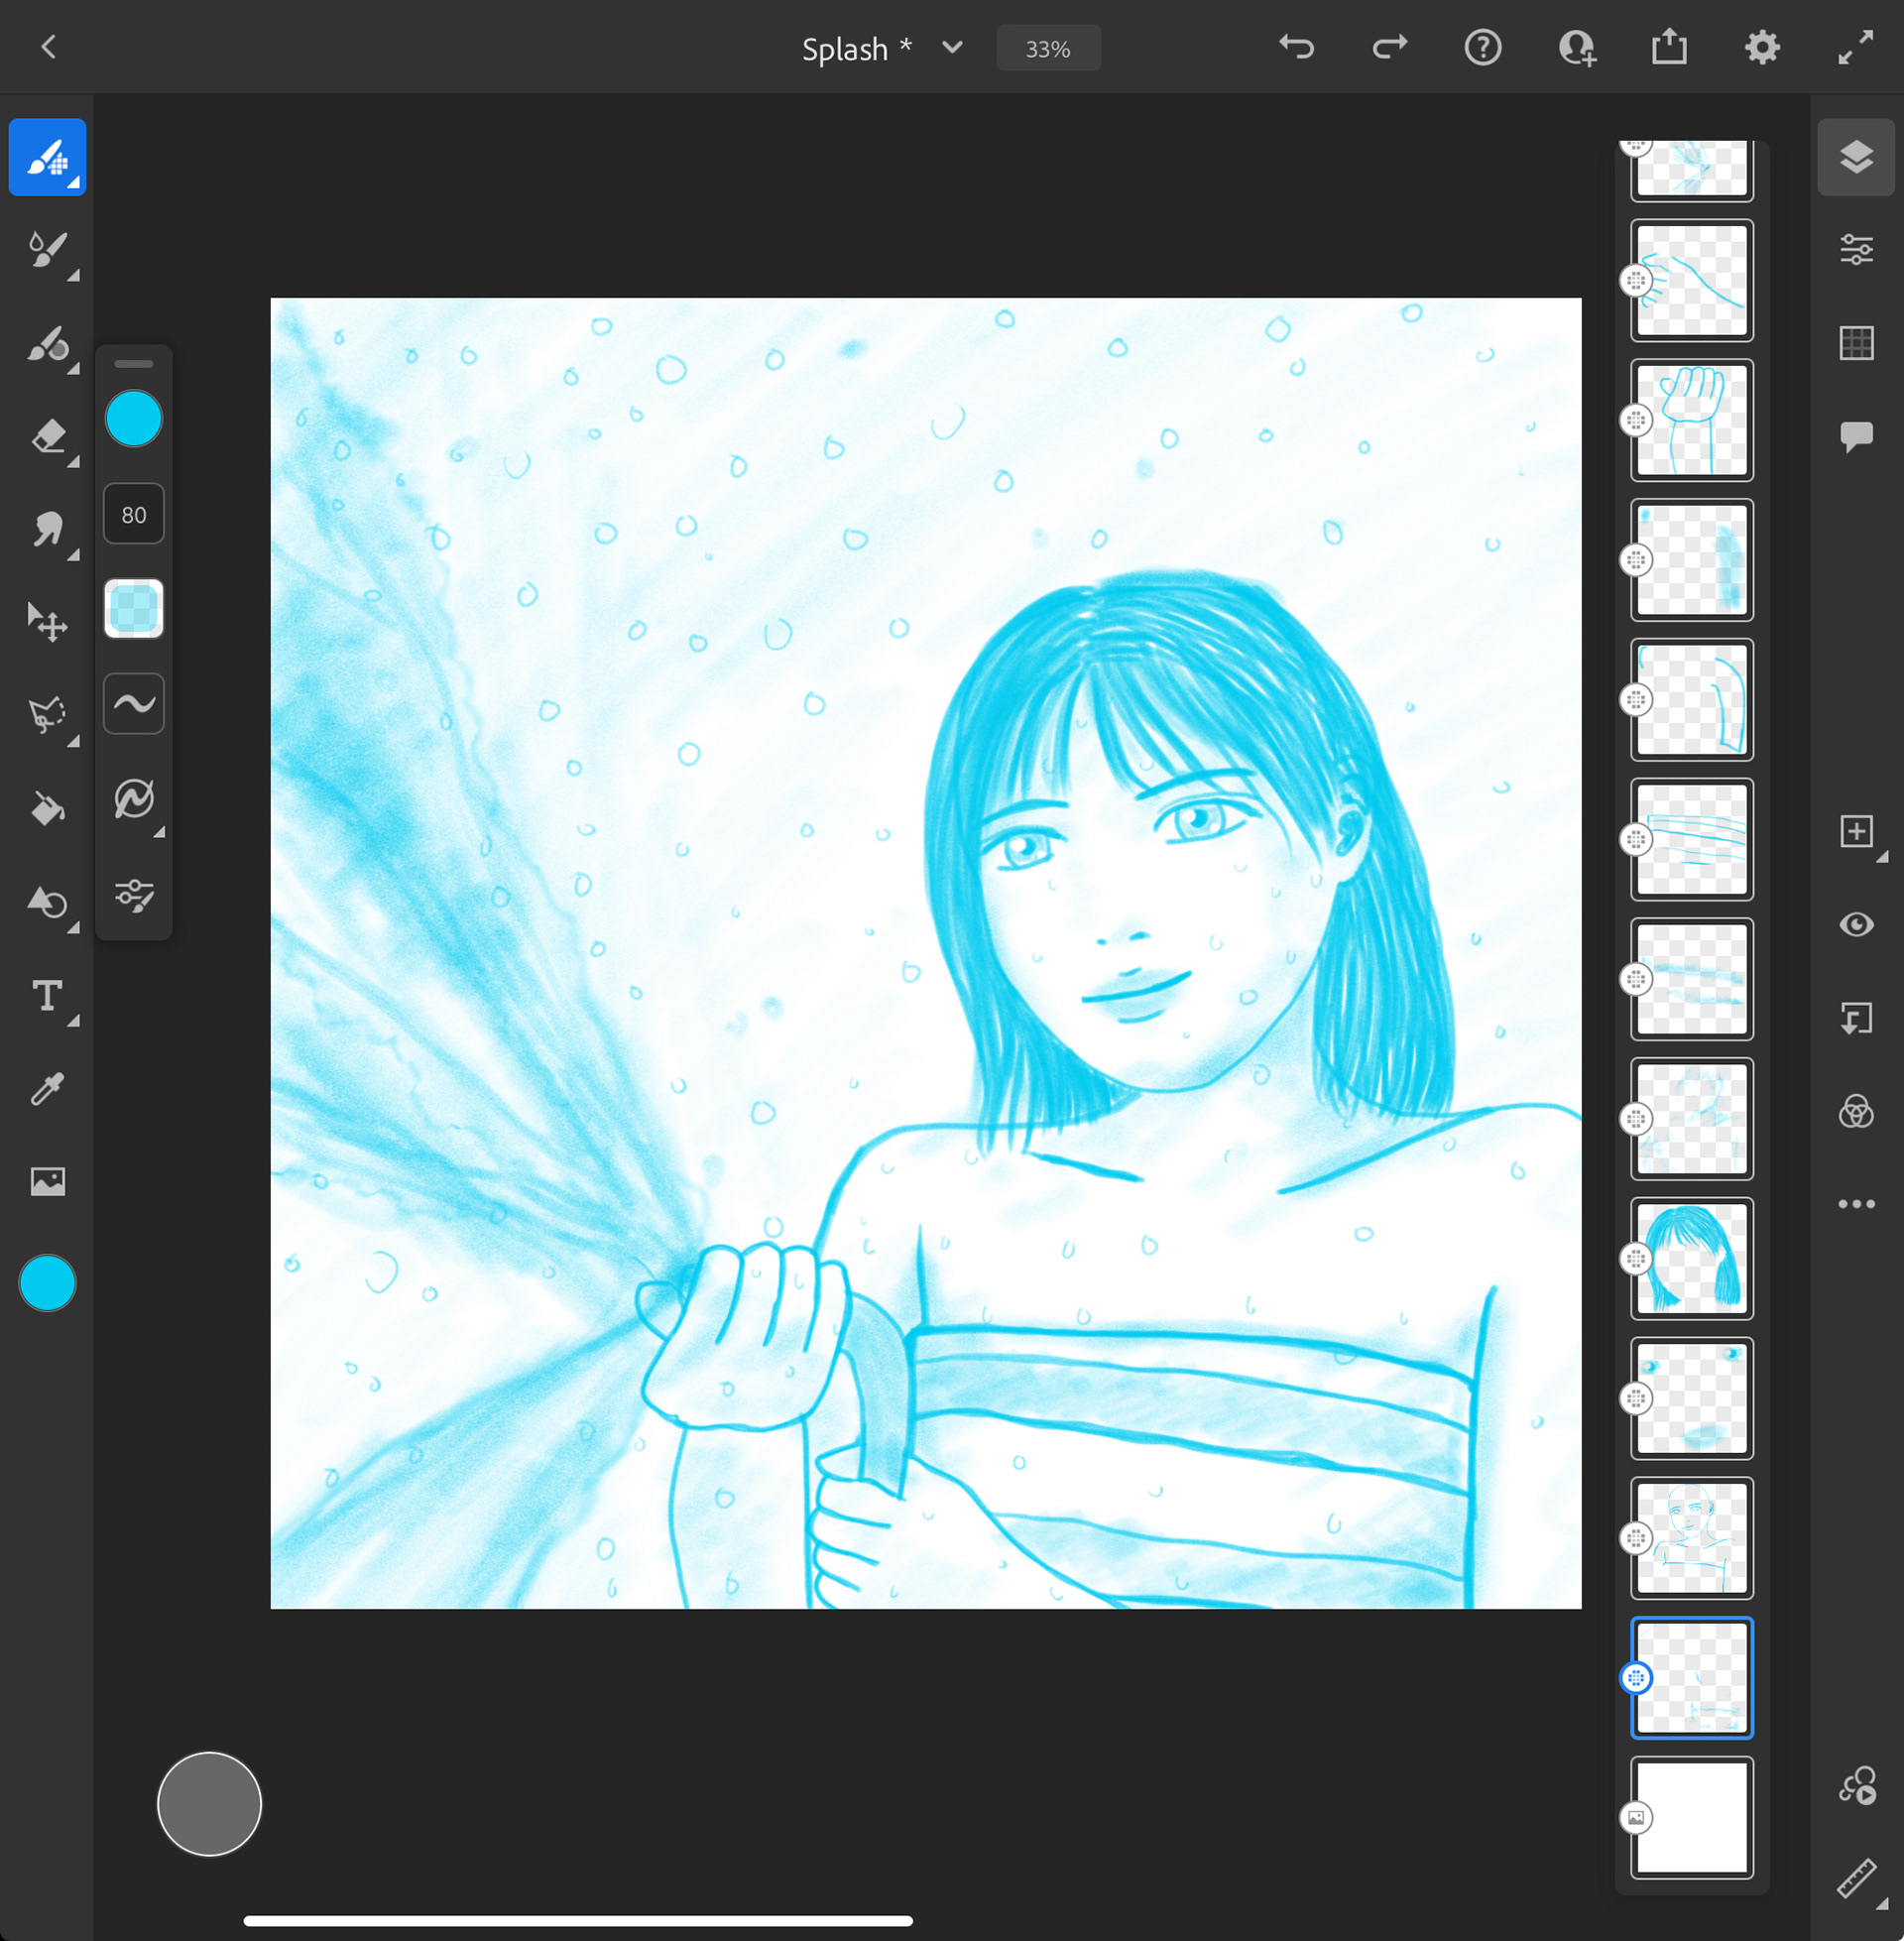Open brush smoothing control

coord(134,703)
